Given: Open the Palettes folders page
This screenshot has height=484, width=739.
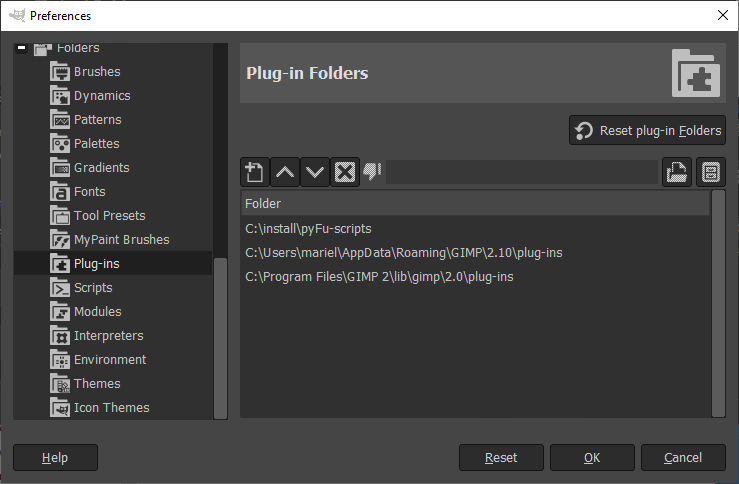Looking at the screenshot, I should tap(97, 144).
